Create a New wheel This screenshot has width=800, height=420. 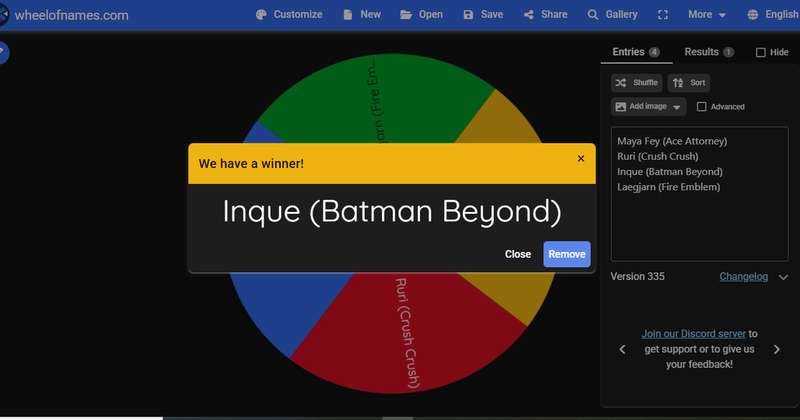tap(362, 14)
